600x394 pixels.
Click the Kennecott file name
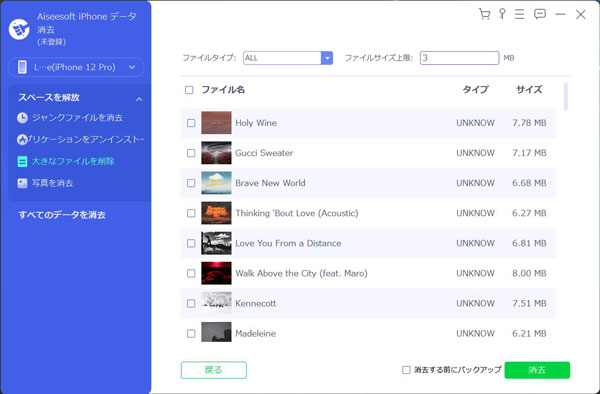pos(256,303)
